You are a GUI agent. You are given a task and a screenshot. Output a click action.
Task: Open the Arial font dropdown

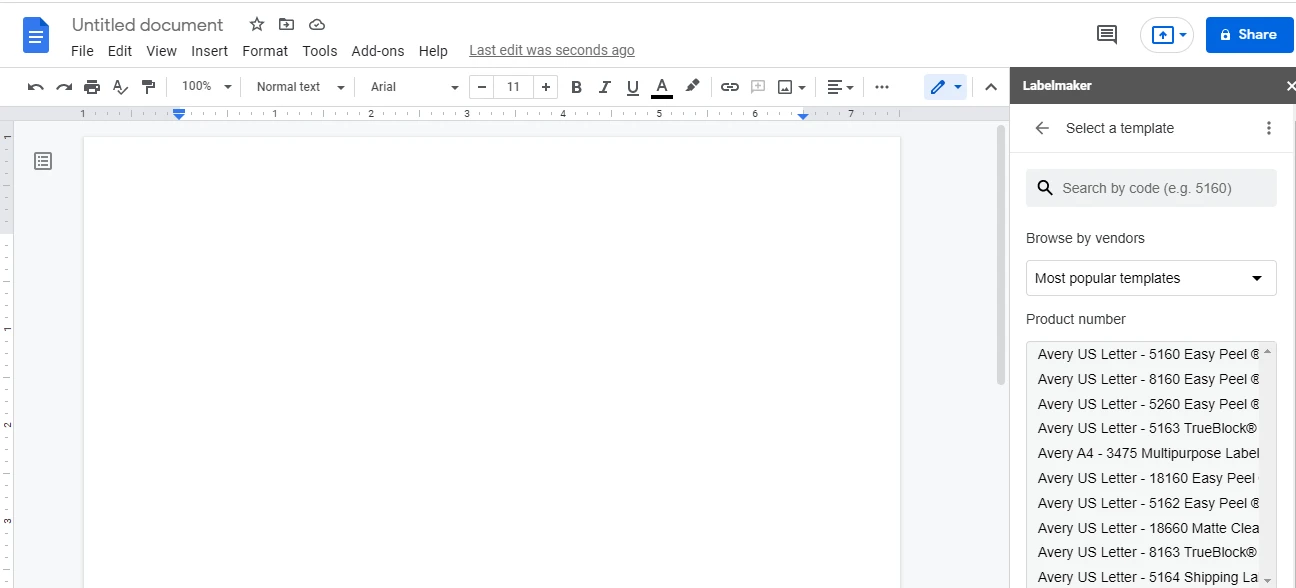pyautogui.click(x=414, y=87)
